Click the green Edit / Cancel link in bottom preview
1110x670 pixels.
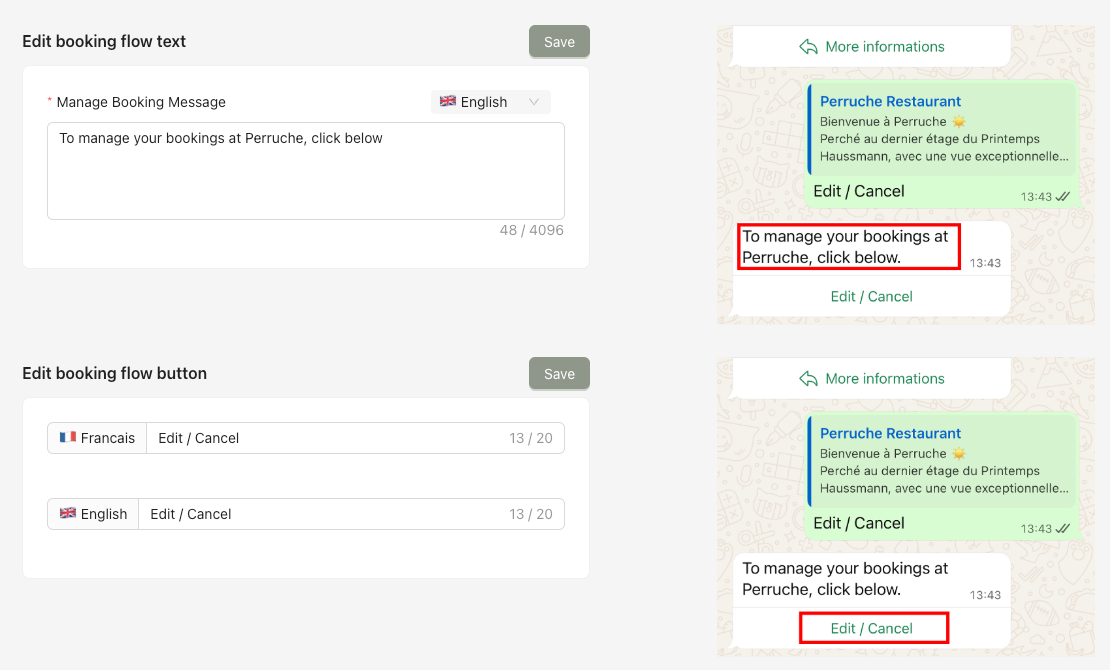coord(871,629)
